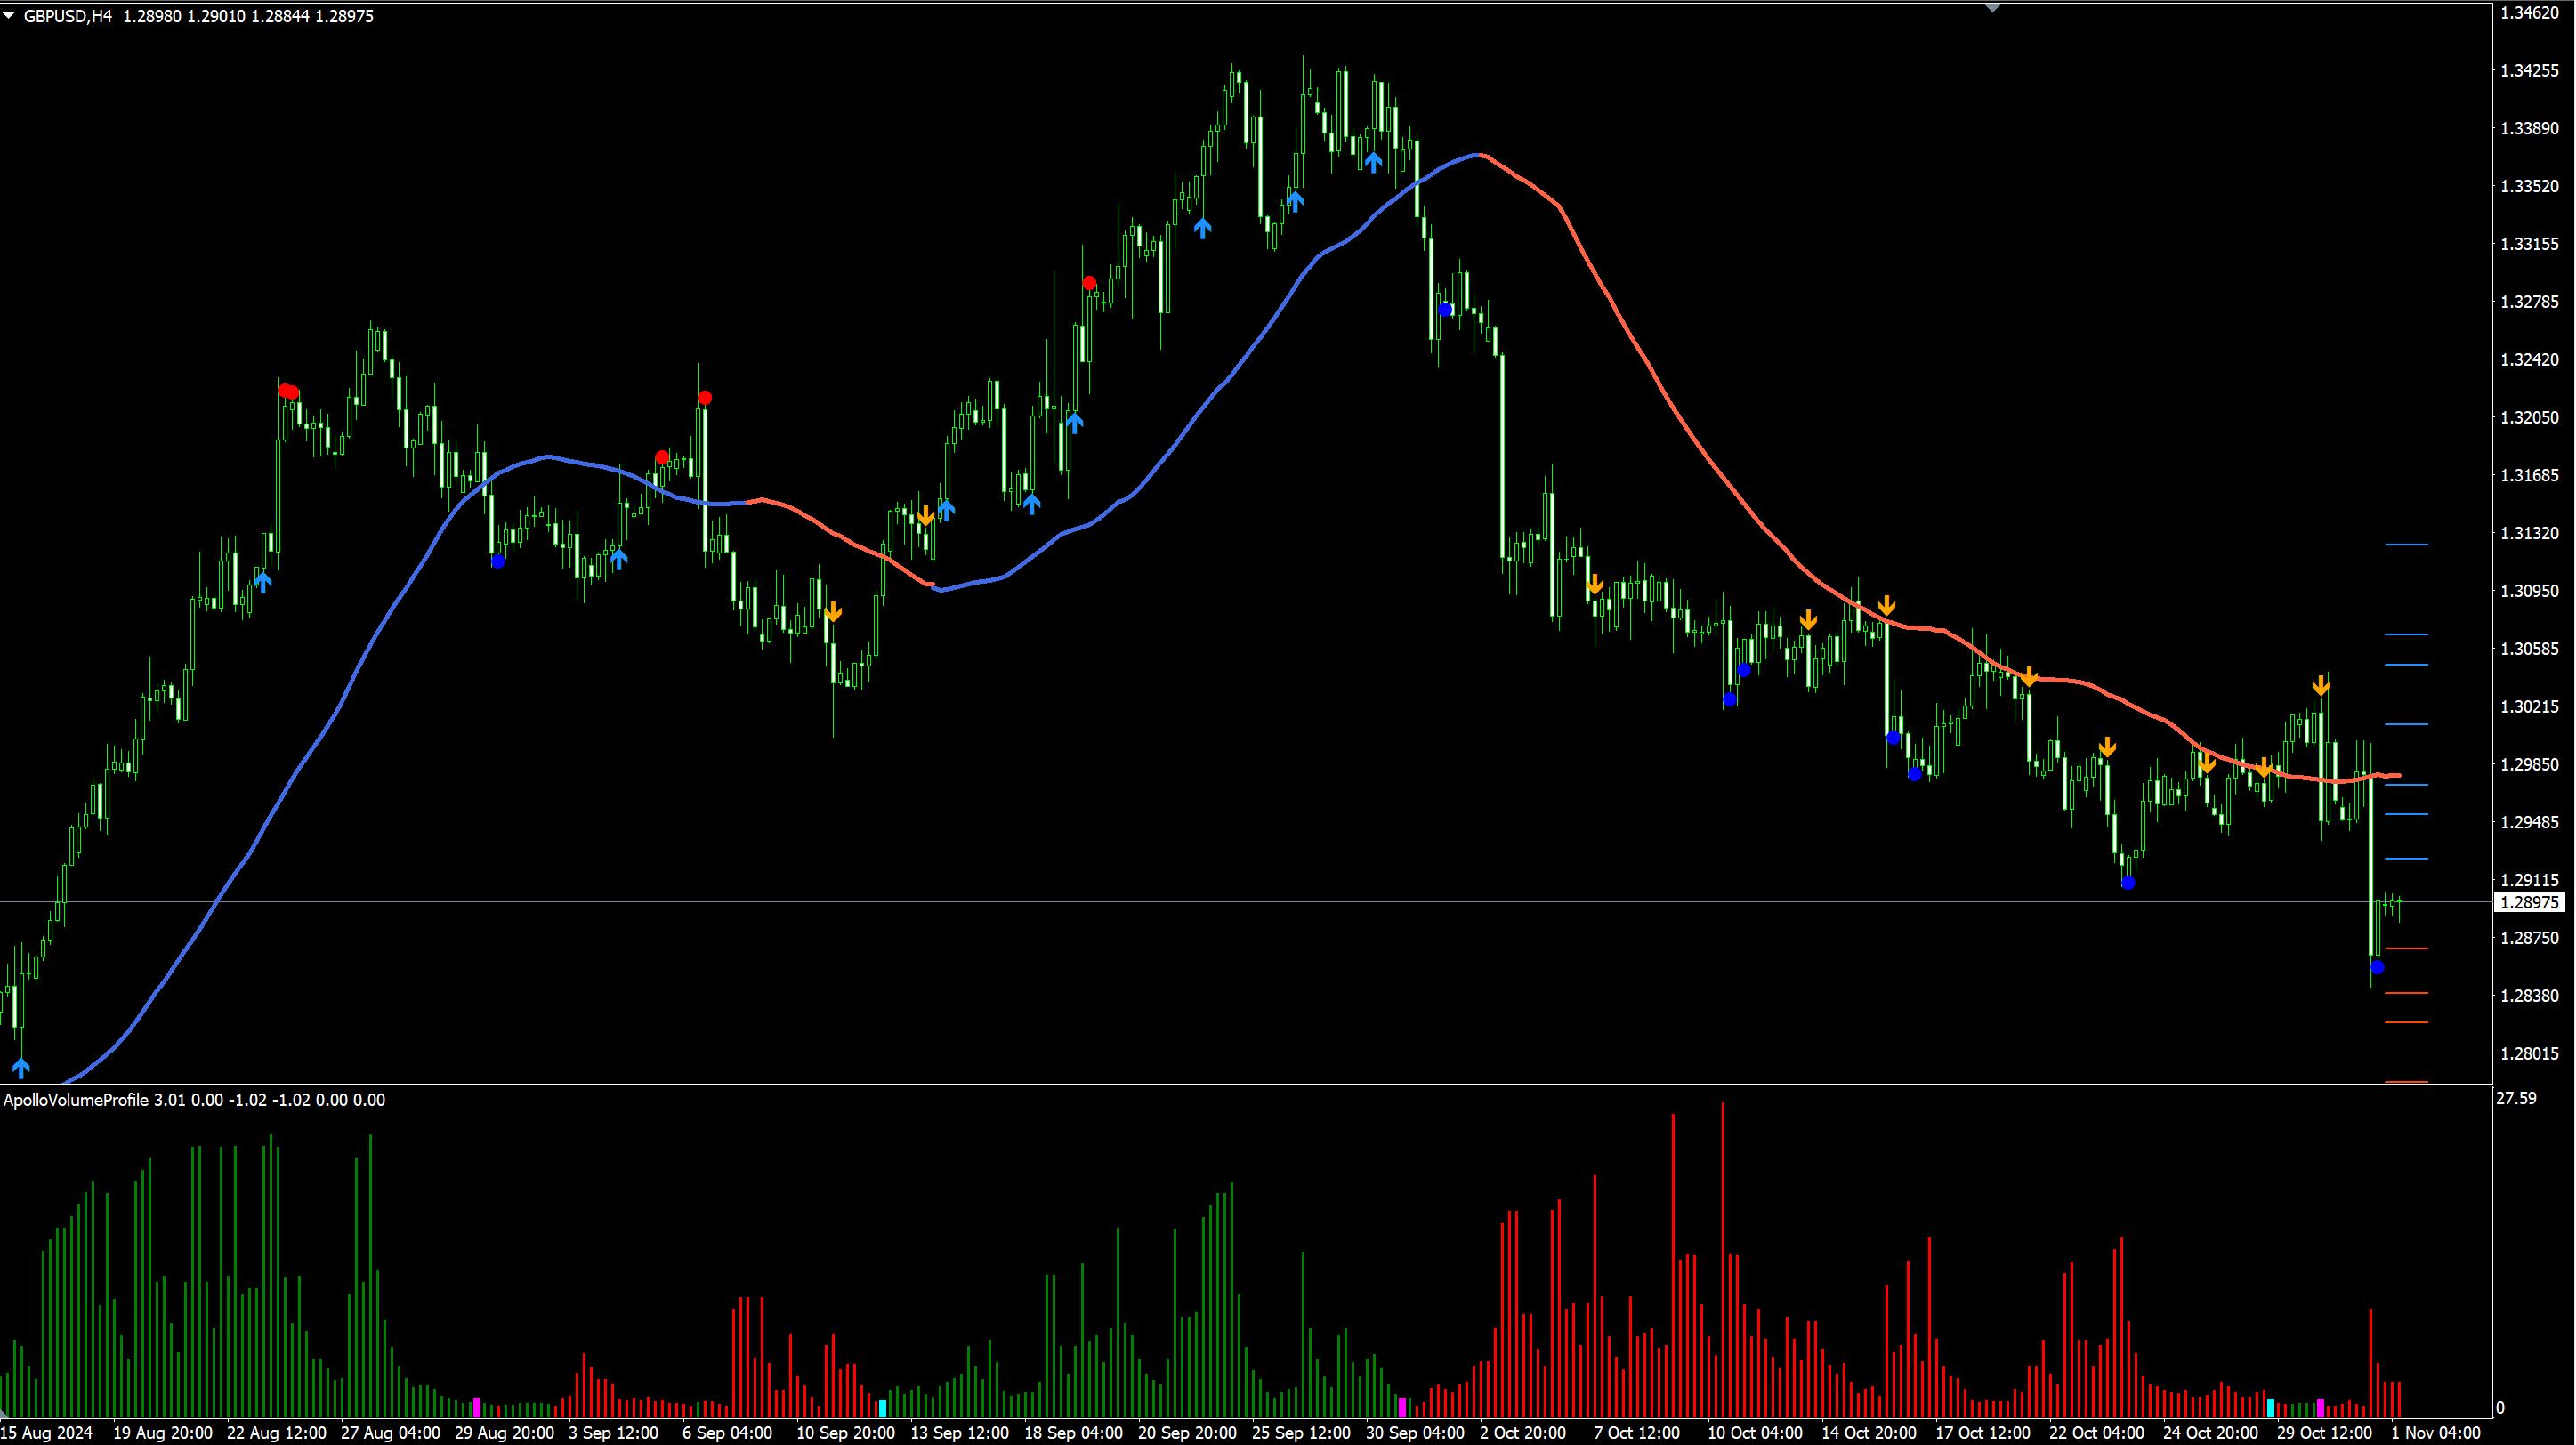2576x1445 pixels.
Task: Click the rightmost red dot near 1.32900
Action: coord(1090,283)
